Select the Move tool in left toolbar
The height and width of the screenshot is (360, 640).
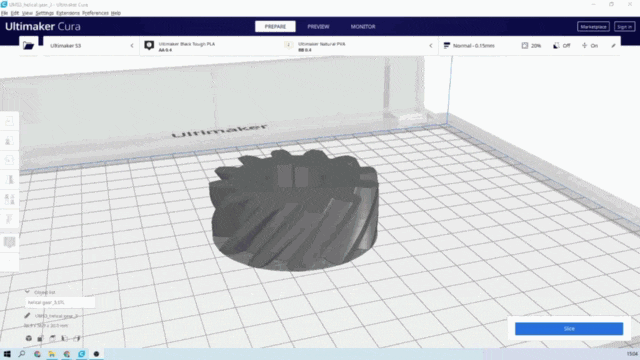[x=9, y=121]
